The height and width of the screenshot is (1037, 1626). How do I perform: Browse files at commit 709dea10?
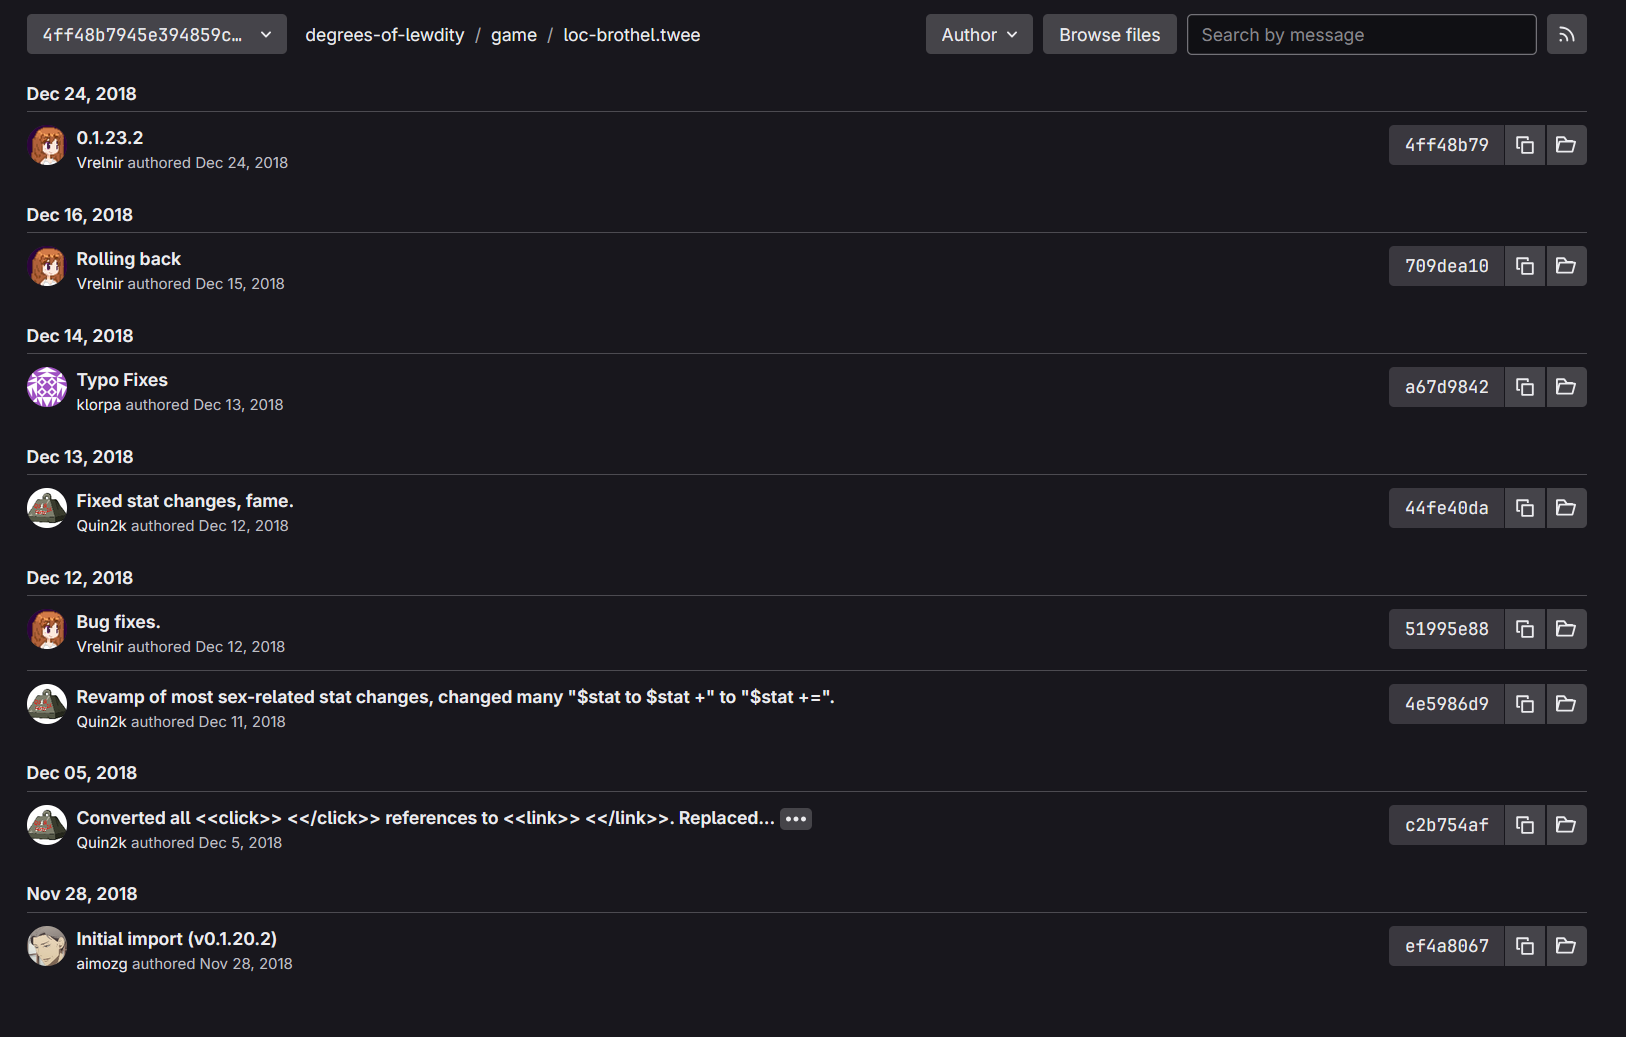[1566, 266]
